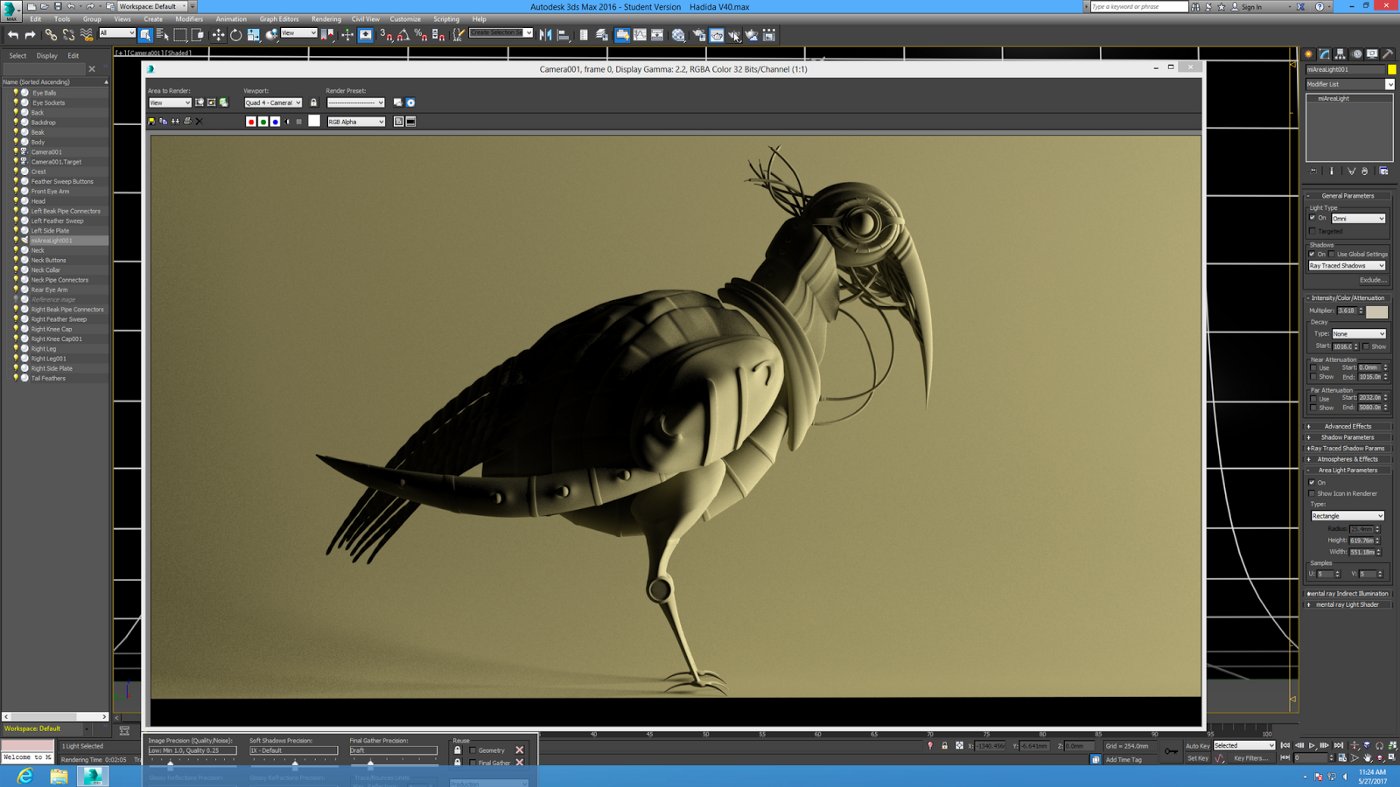Click Key Filters... button
The width and height of the screenshot is (1400, 787).
(1251, 758)
